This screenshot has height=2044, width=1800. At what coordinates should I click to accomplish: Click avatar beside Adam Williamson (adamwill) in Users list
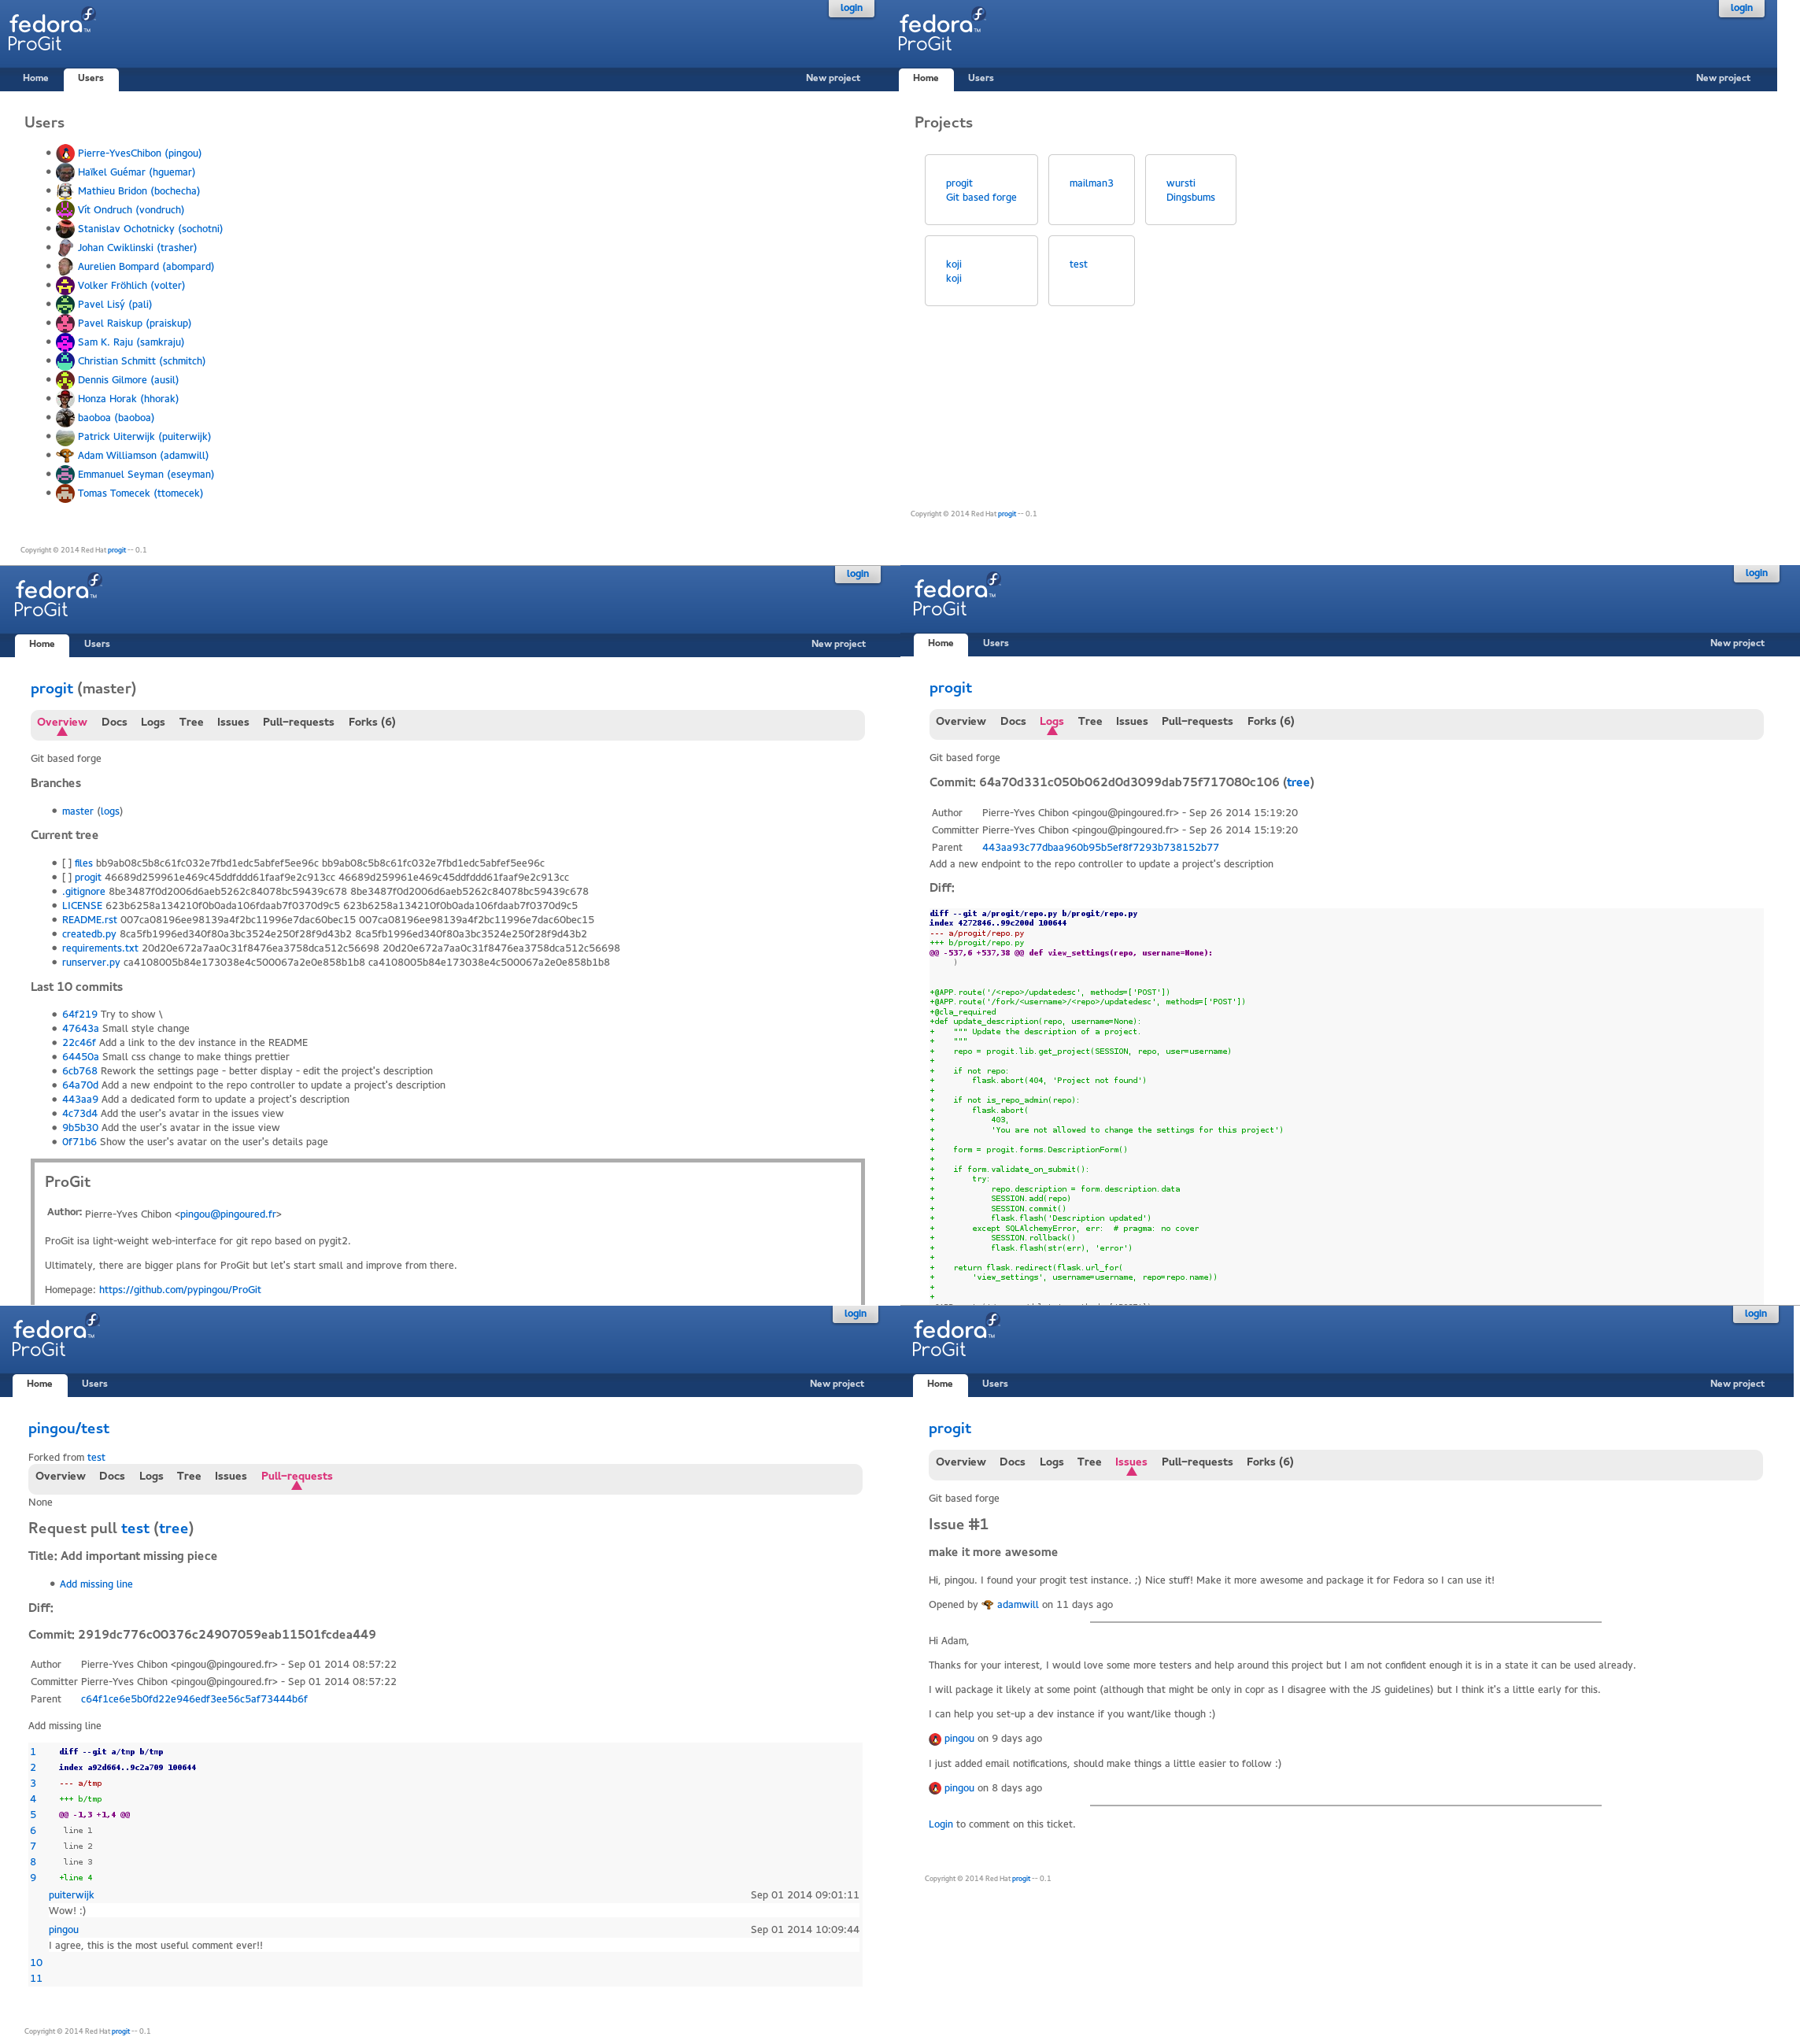coord(65,455)
